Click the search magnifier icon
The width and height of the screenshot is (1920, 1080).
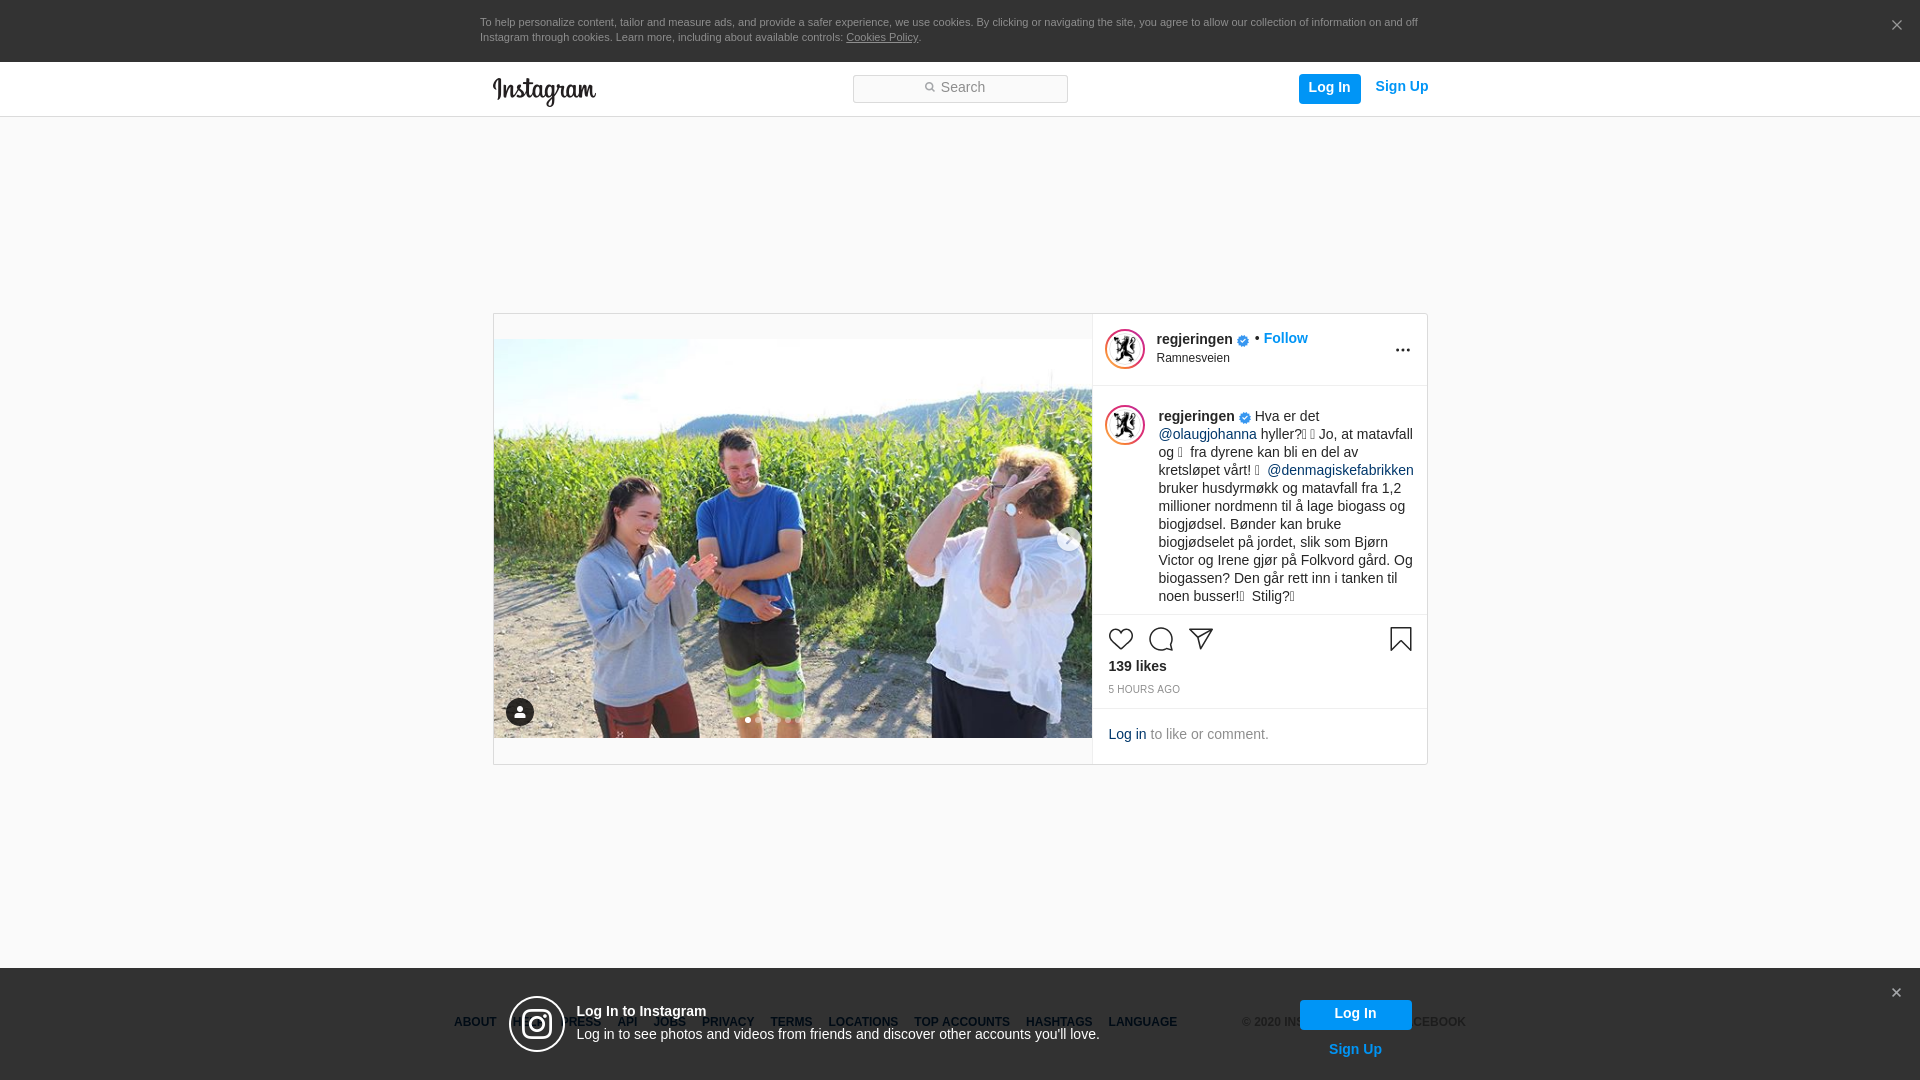[929, 88]
